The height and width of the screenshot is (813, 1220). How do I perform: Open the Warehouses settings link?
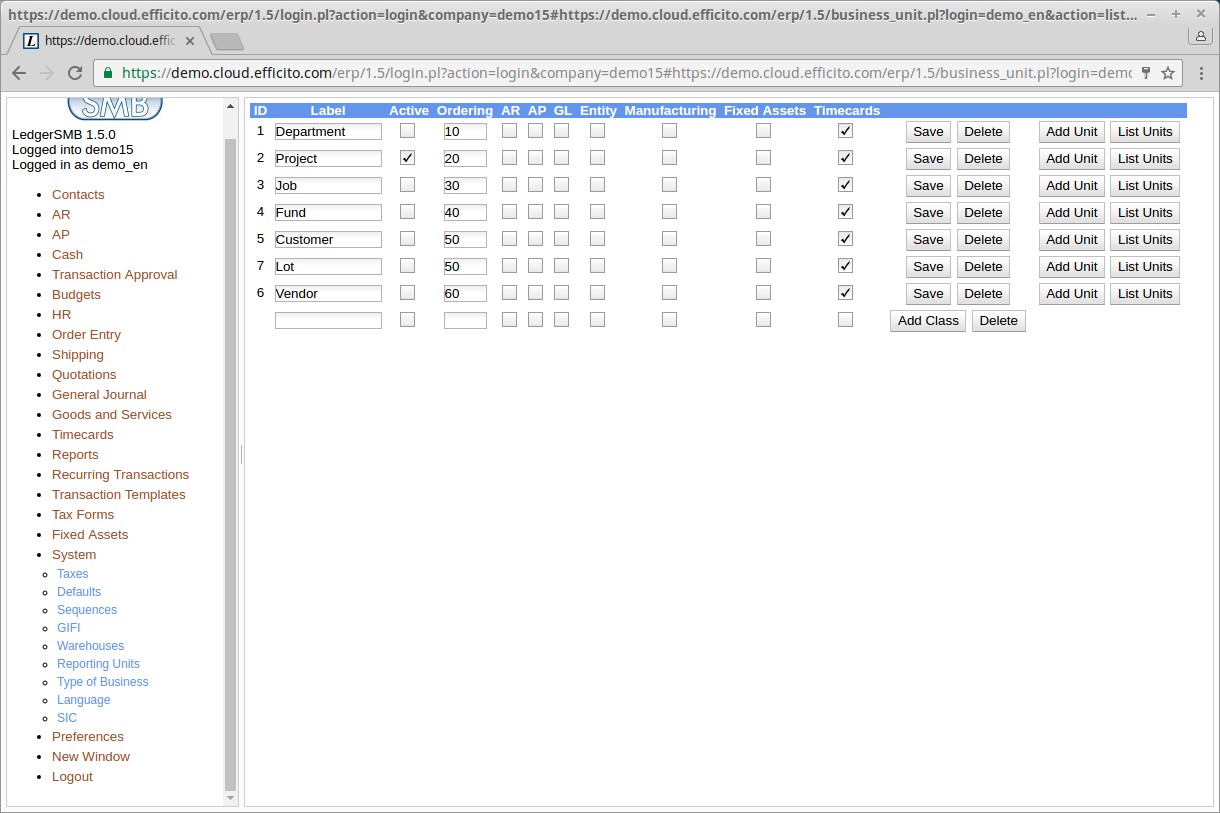[x=90, y=645]
